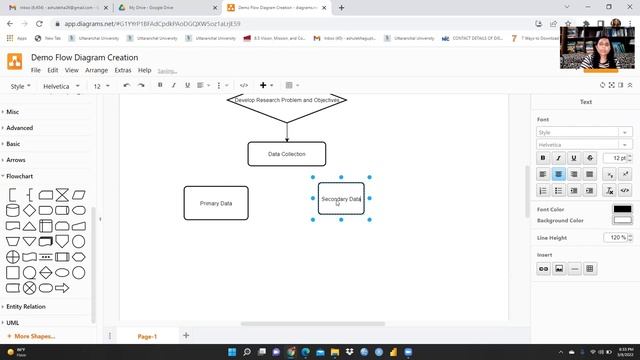Click the horizontal scrollbar below the canvas
640x360 pixels.
313,324
